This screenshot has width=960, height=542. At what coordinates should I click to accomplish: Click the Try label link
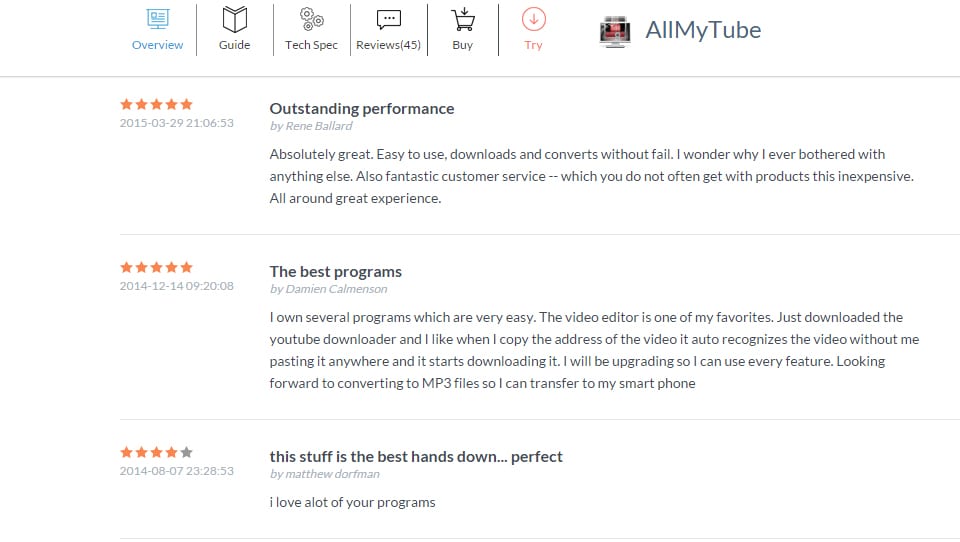click(x=533, y=45)
